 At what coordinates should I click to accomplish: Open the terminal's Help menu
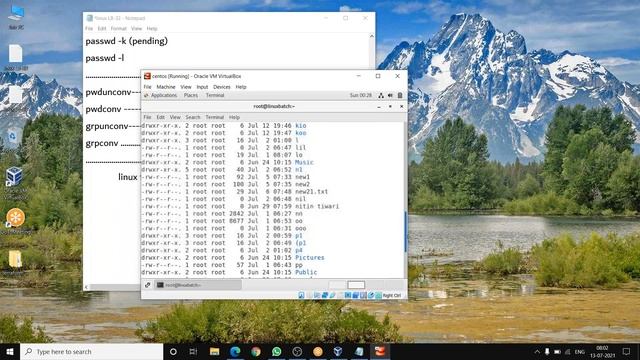tap(234, 117)
